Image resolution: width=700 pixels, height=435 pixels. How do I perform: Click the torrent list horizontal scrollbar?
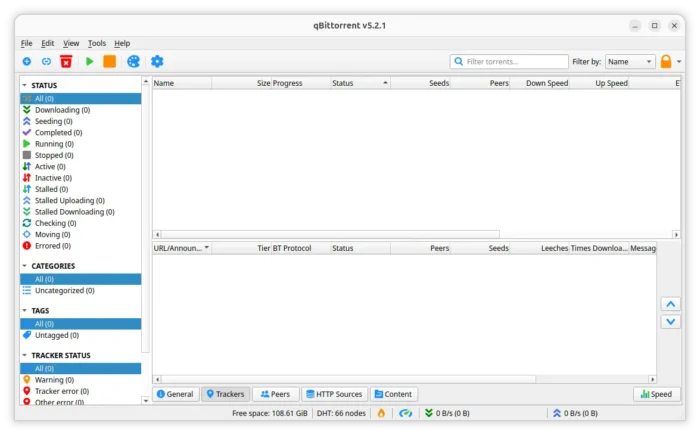(x=331, y=234)
